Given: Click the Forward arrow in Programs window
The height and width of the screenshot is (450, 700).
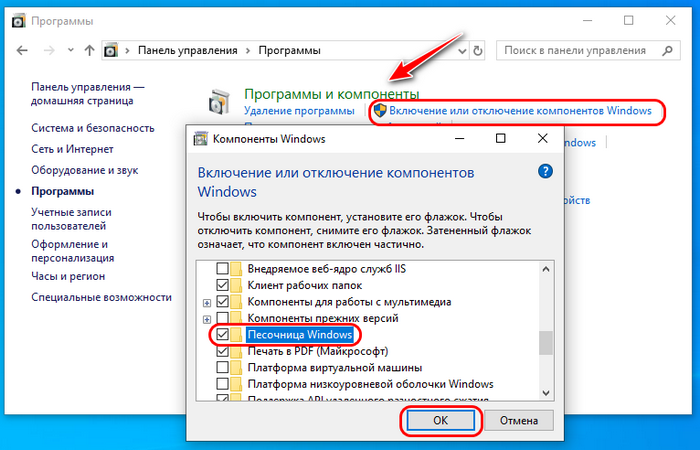Looking at the screenshot, I should [x=49, y=51].
